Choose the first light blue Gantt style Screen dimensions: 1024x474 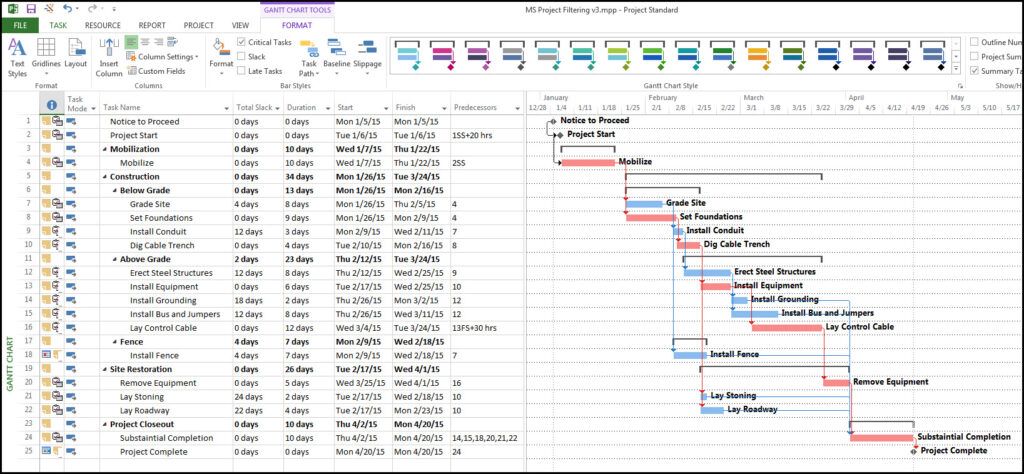408,54
